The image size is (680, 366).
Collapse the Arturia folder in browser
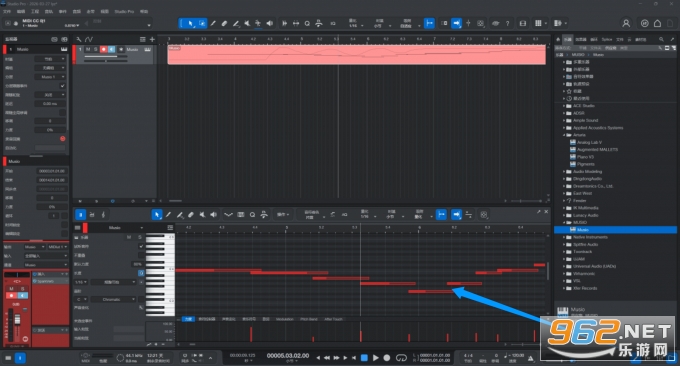pyautogui.click(x=564, y=135)
